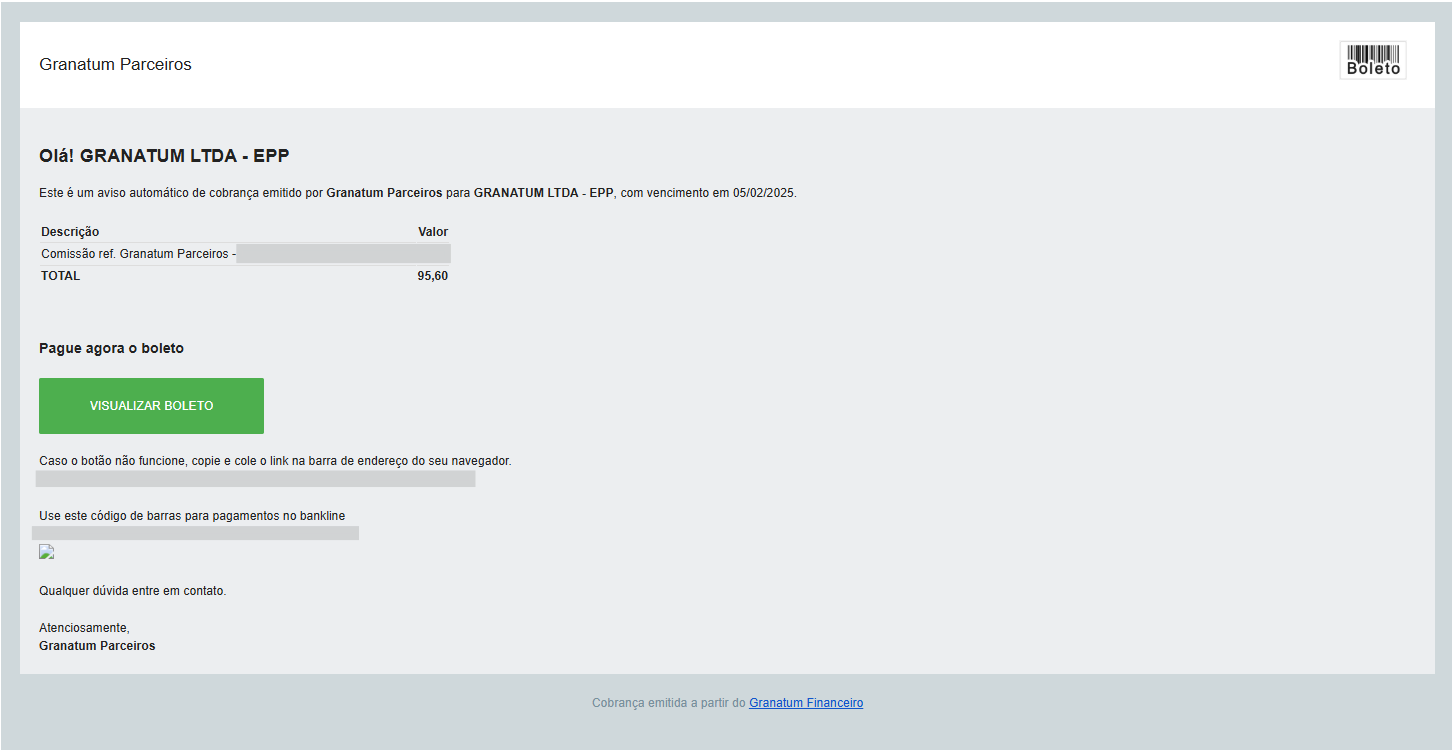Click the aviso automático de cobrança sentence
1452x752 pixels.
[x=418, y=193]
